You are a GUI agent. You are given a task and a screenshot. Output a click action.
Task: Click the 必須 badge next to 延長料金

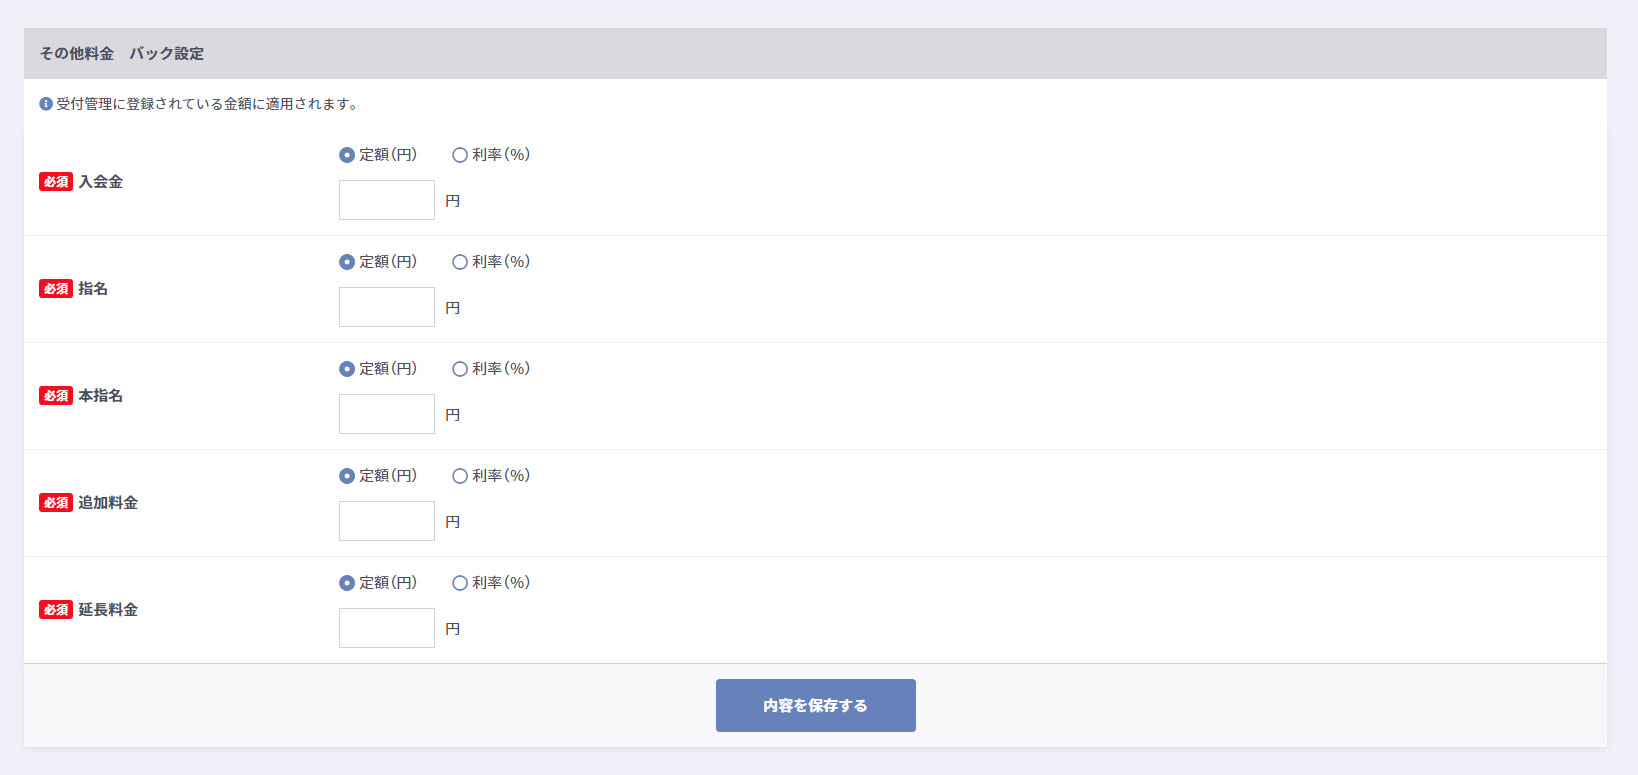pos(56,610)
